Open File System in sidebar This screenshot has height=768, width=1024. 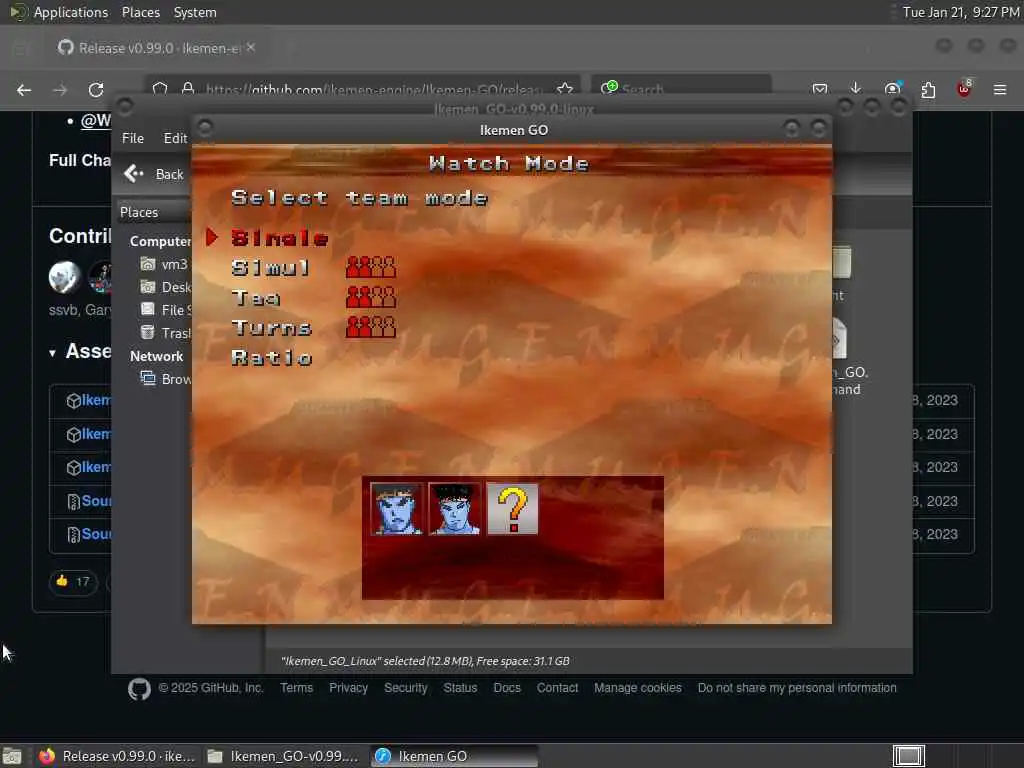pyautogui.click(x=166, y=310)
